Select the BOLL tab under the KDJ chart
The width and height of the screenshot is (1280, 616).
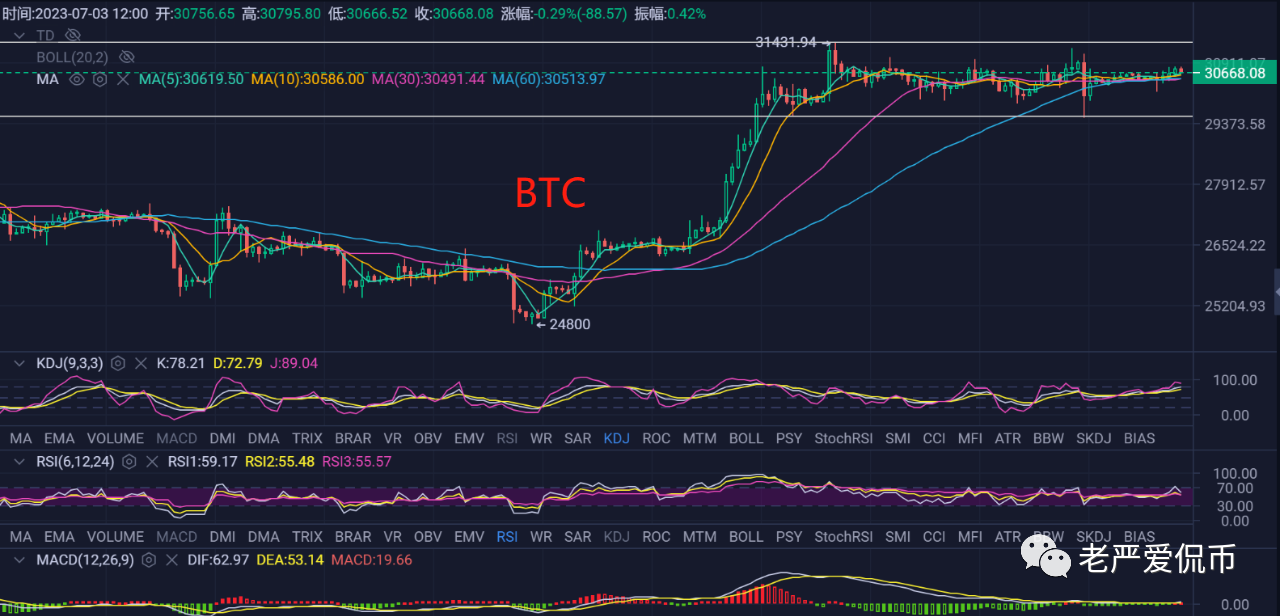[746, 438]
